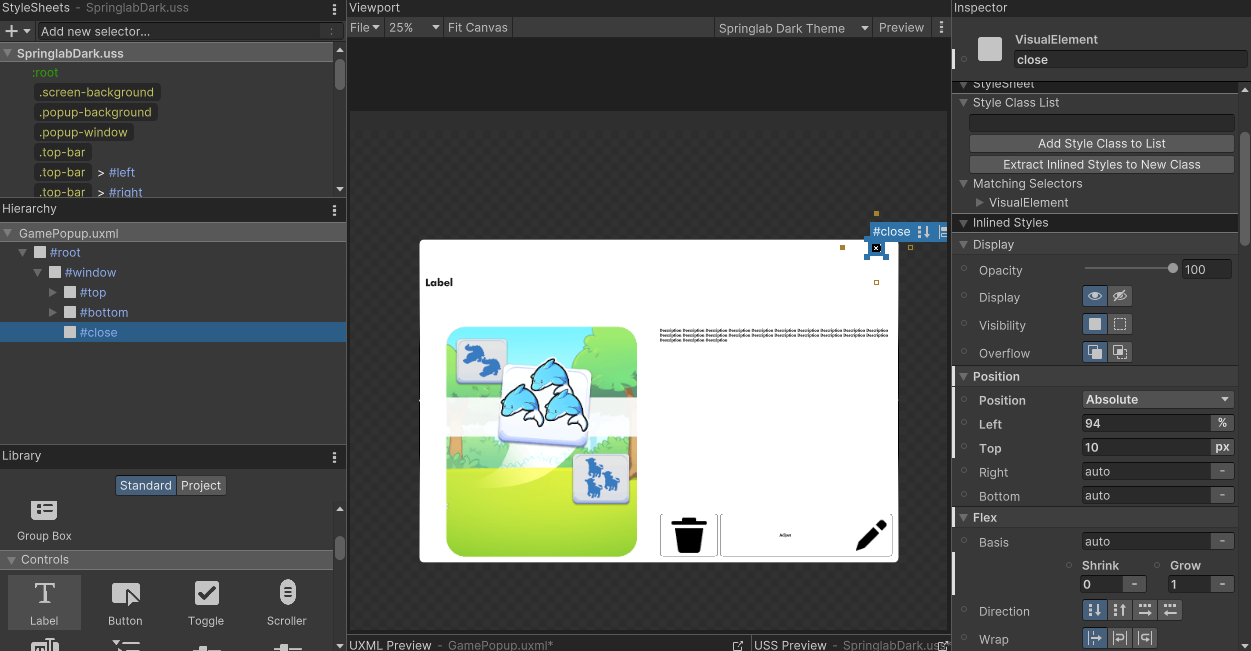Set Flex Wrap to wrap
Viewport: 1251px width, 651px height.
(x=1119, y=637)
